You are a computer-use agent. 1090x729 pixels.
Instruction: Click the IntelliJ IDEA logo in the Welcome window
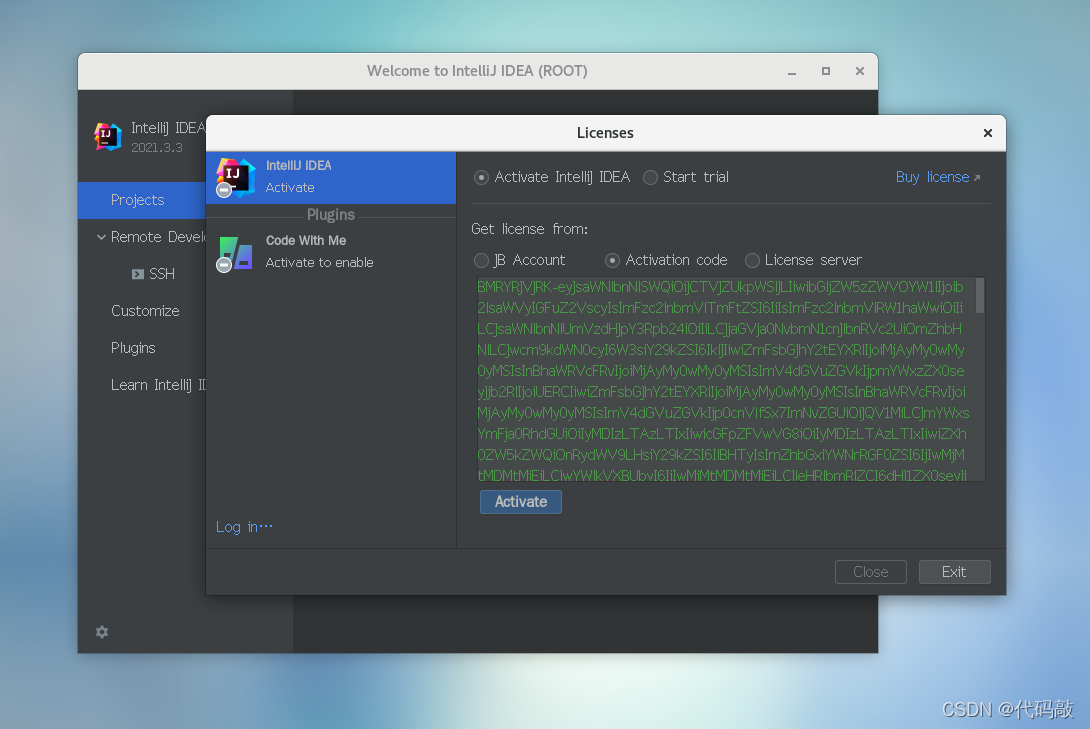(x=108, y=136)
